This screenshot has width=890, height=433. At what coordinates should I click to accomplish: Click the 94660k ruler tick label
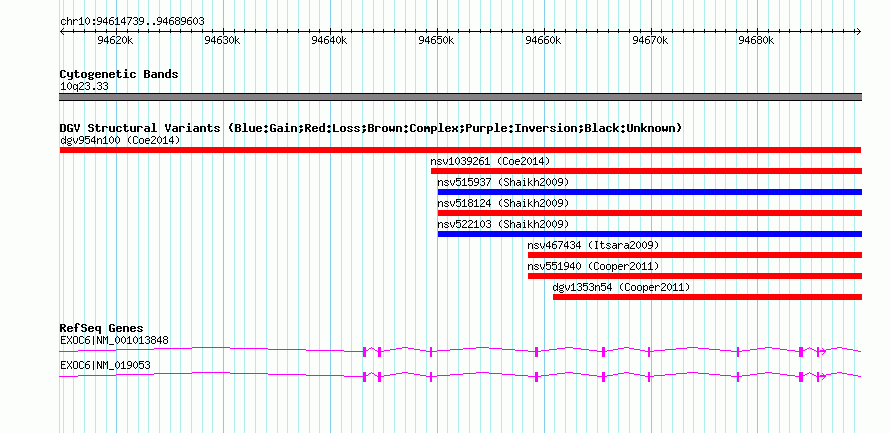[543, 41]
